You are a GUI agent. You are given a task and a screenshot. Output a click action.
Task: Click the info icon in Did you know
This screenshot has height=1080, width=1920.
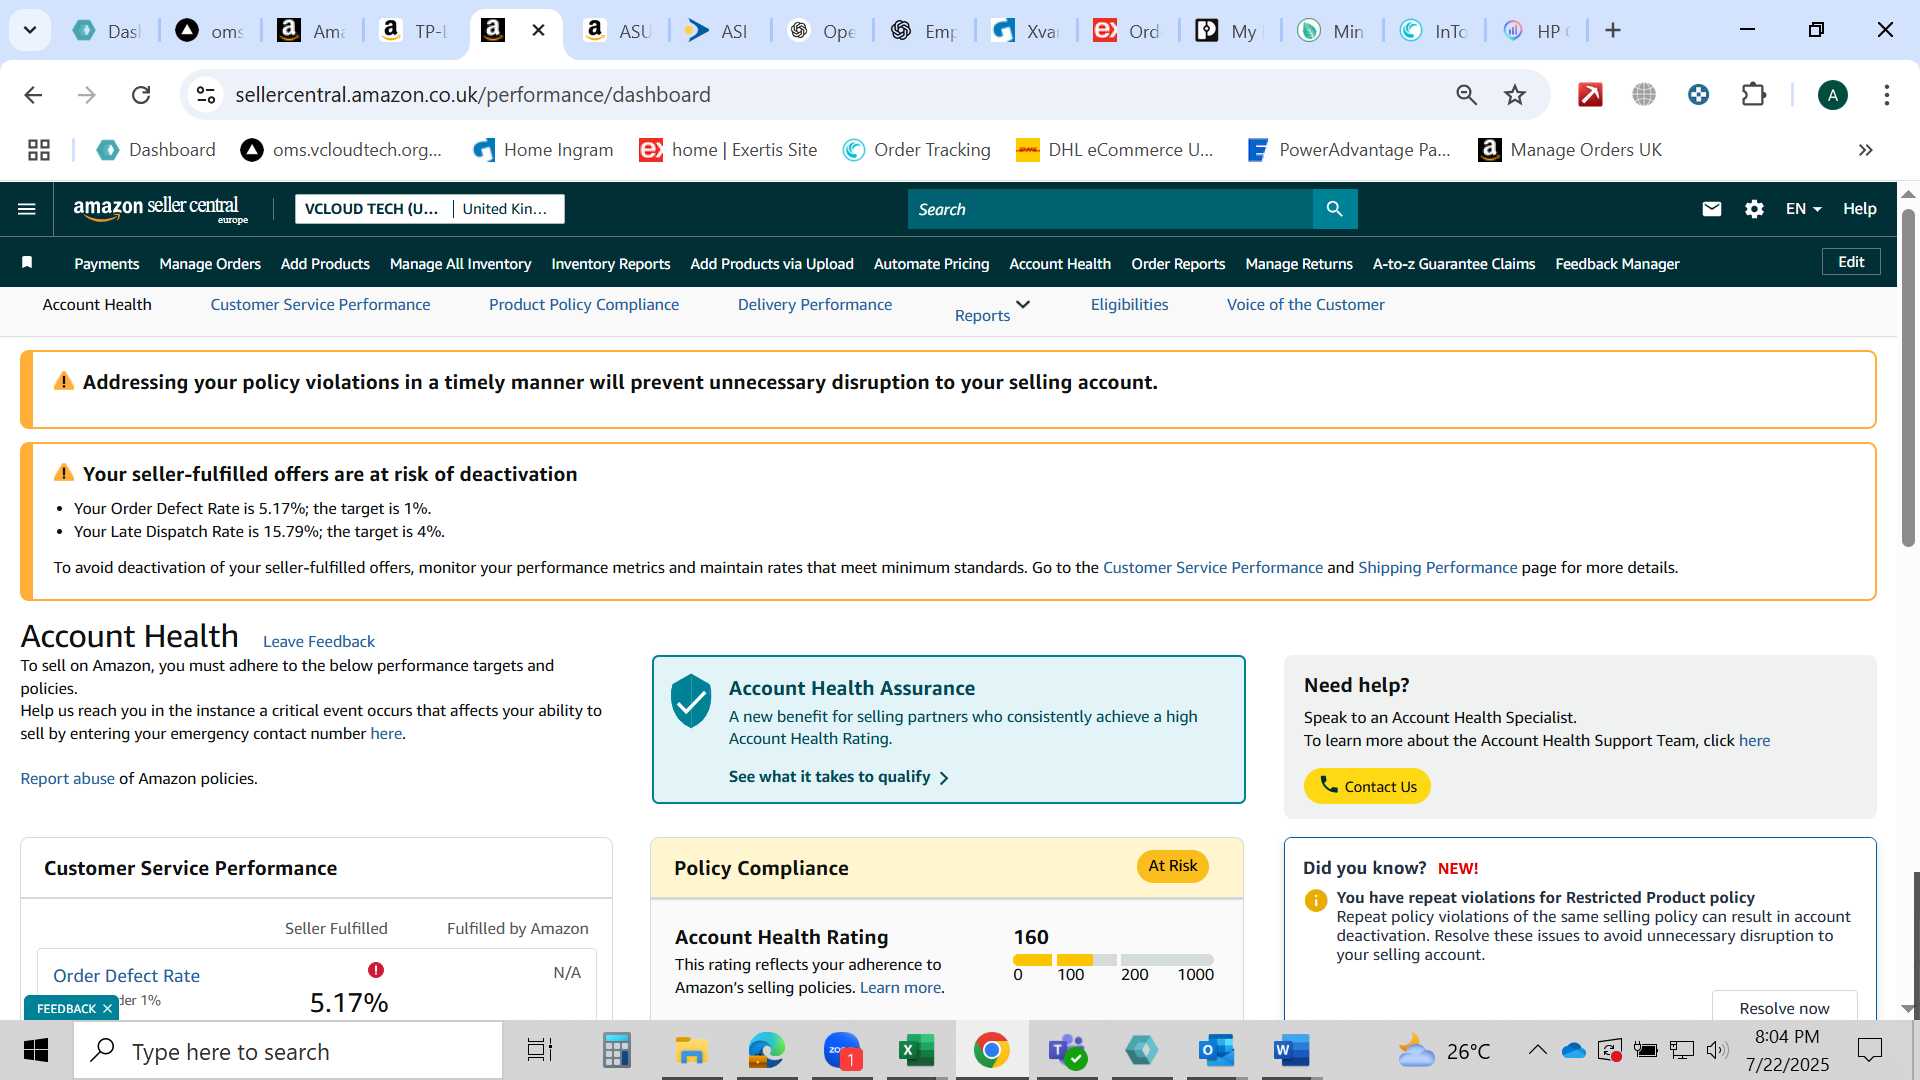(1316, 900)
